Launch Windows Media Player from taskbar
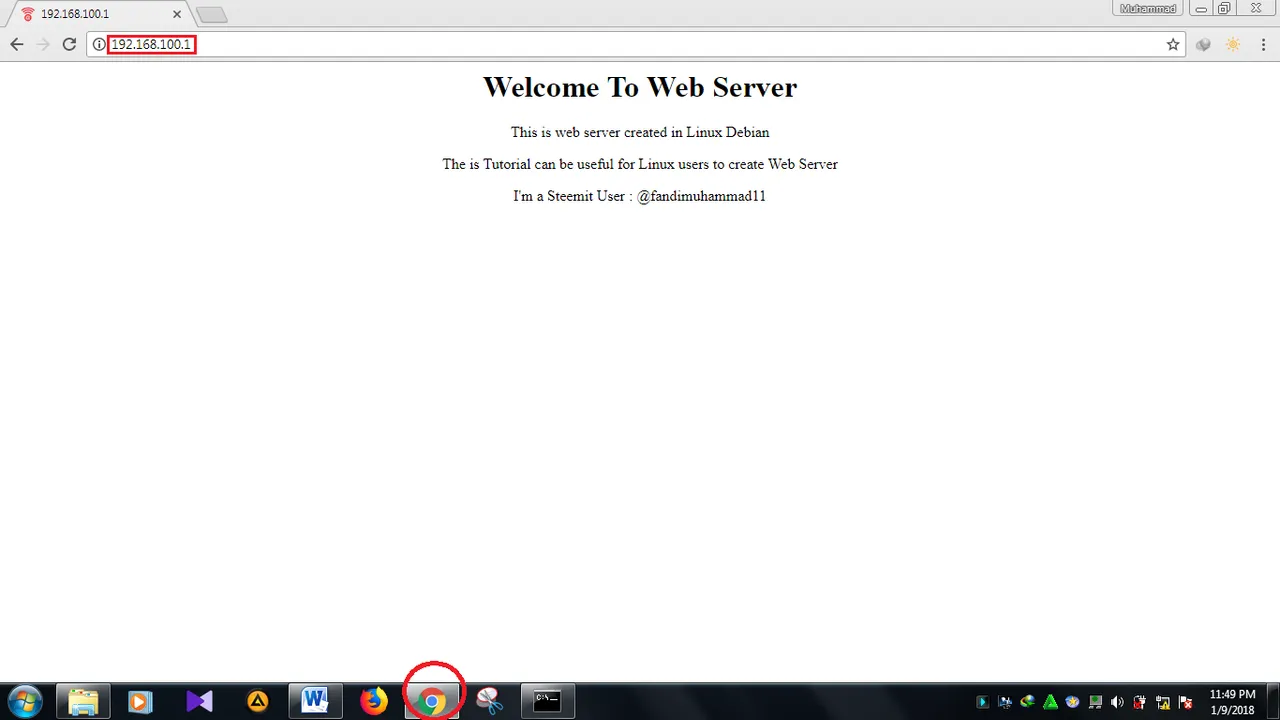The height and width of the screenshot is (720, 1280). [140, 701]
